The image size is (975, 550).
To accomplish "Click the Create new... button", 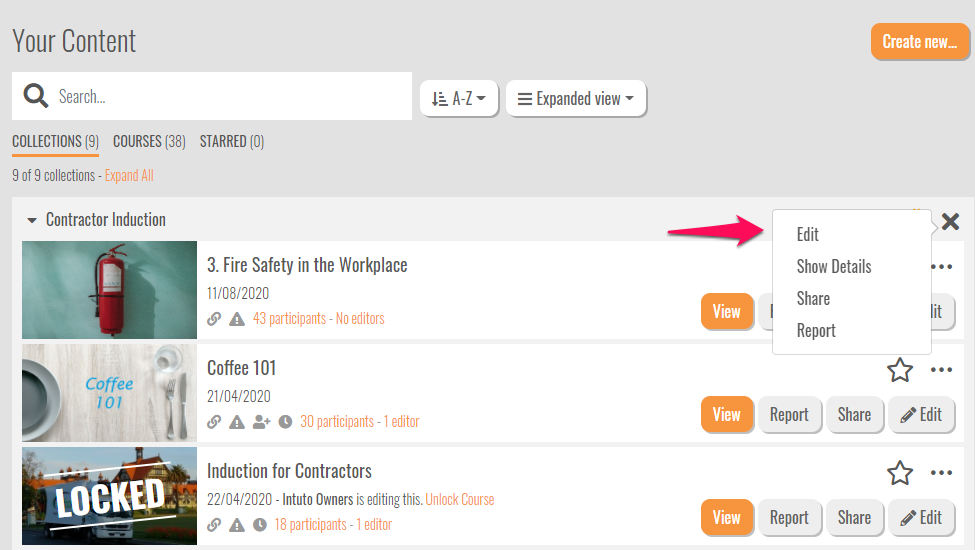I will [x=919, y=42].
